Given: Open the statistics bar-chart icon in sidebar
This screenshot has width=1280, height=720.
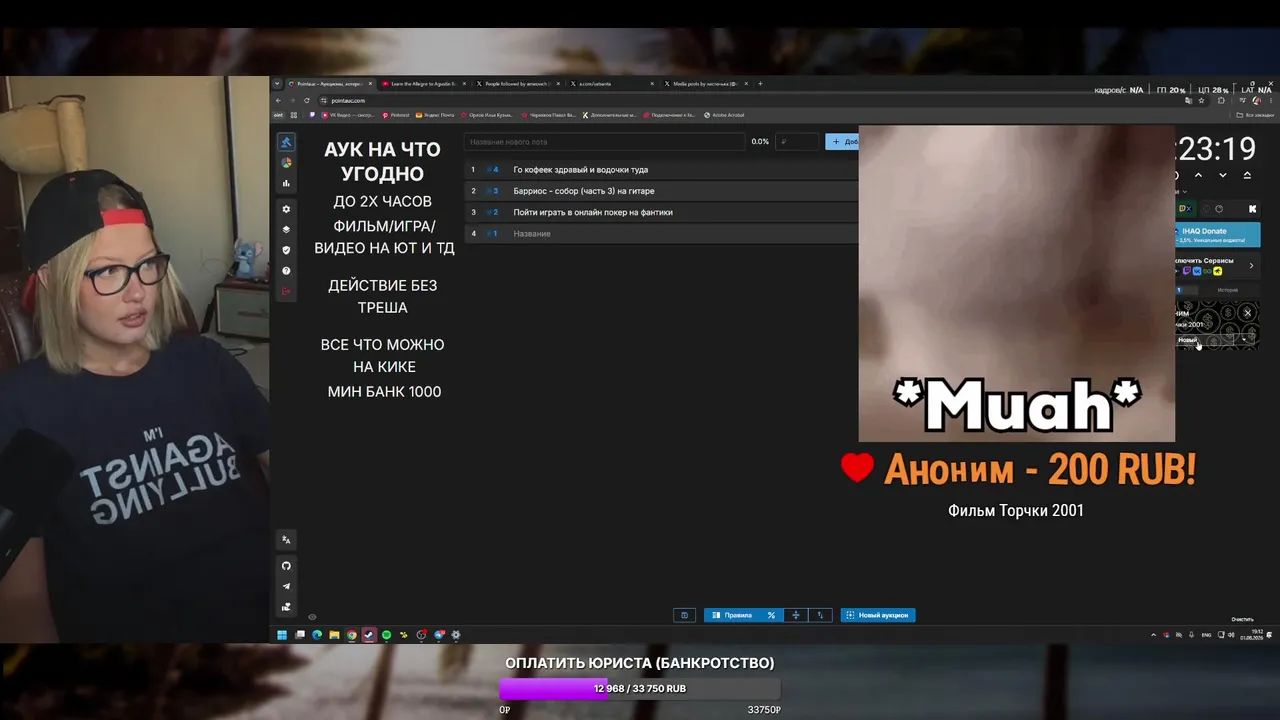Looking at the screenshot, I should [x=286, y=184].
